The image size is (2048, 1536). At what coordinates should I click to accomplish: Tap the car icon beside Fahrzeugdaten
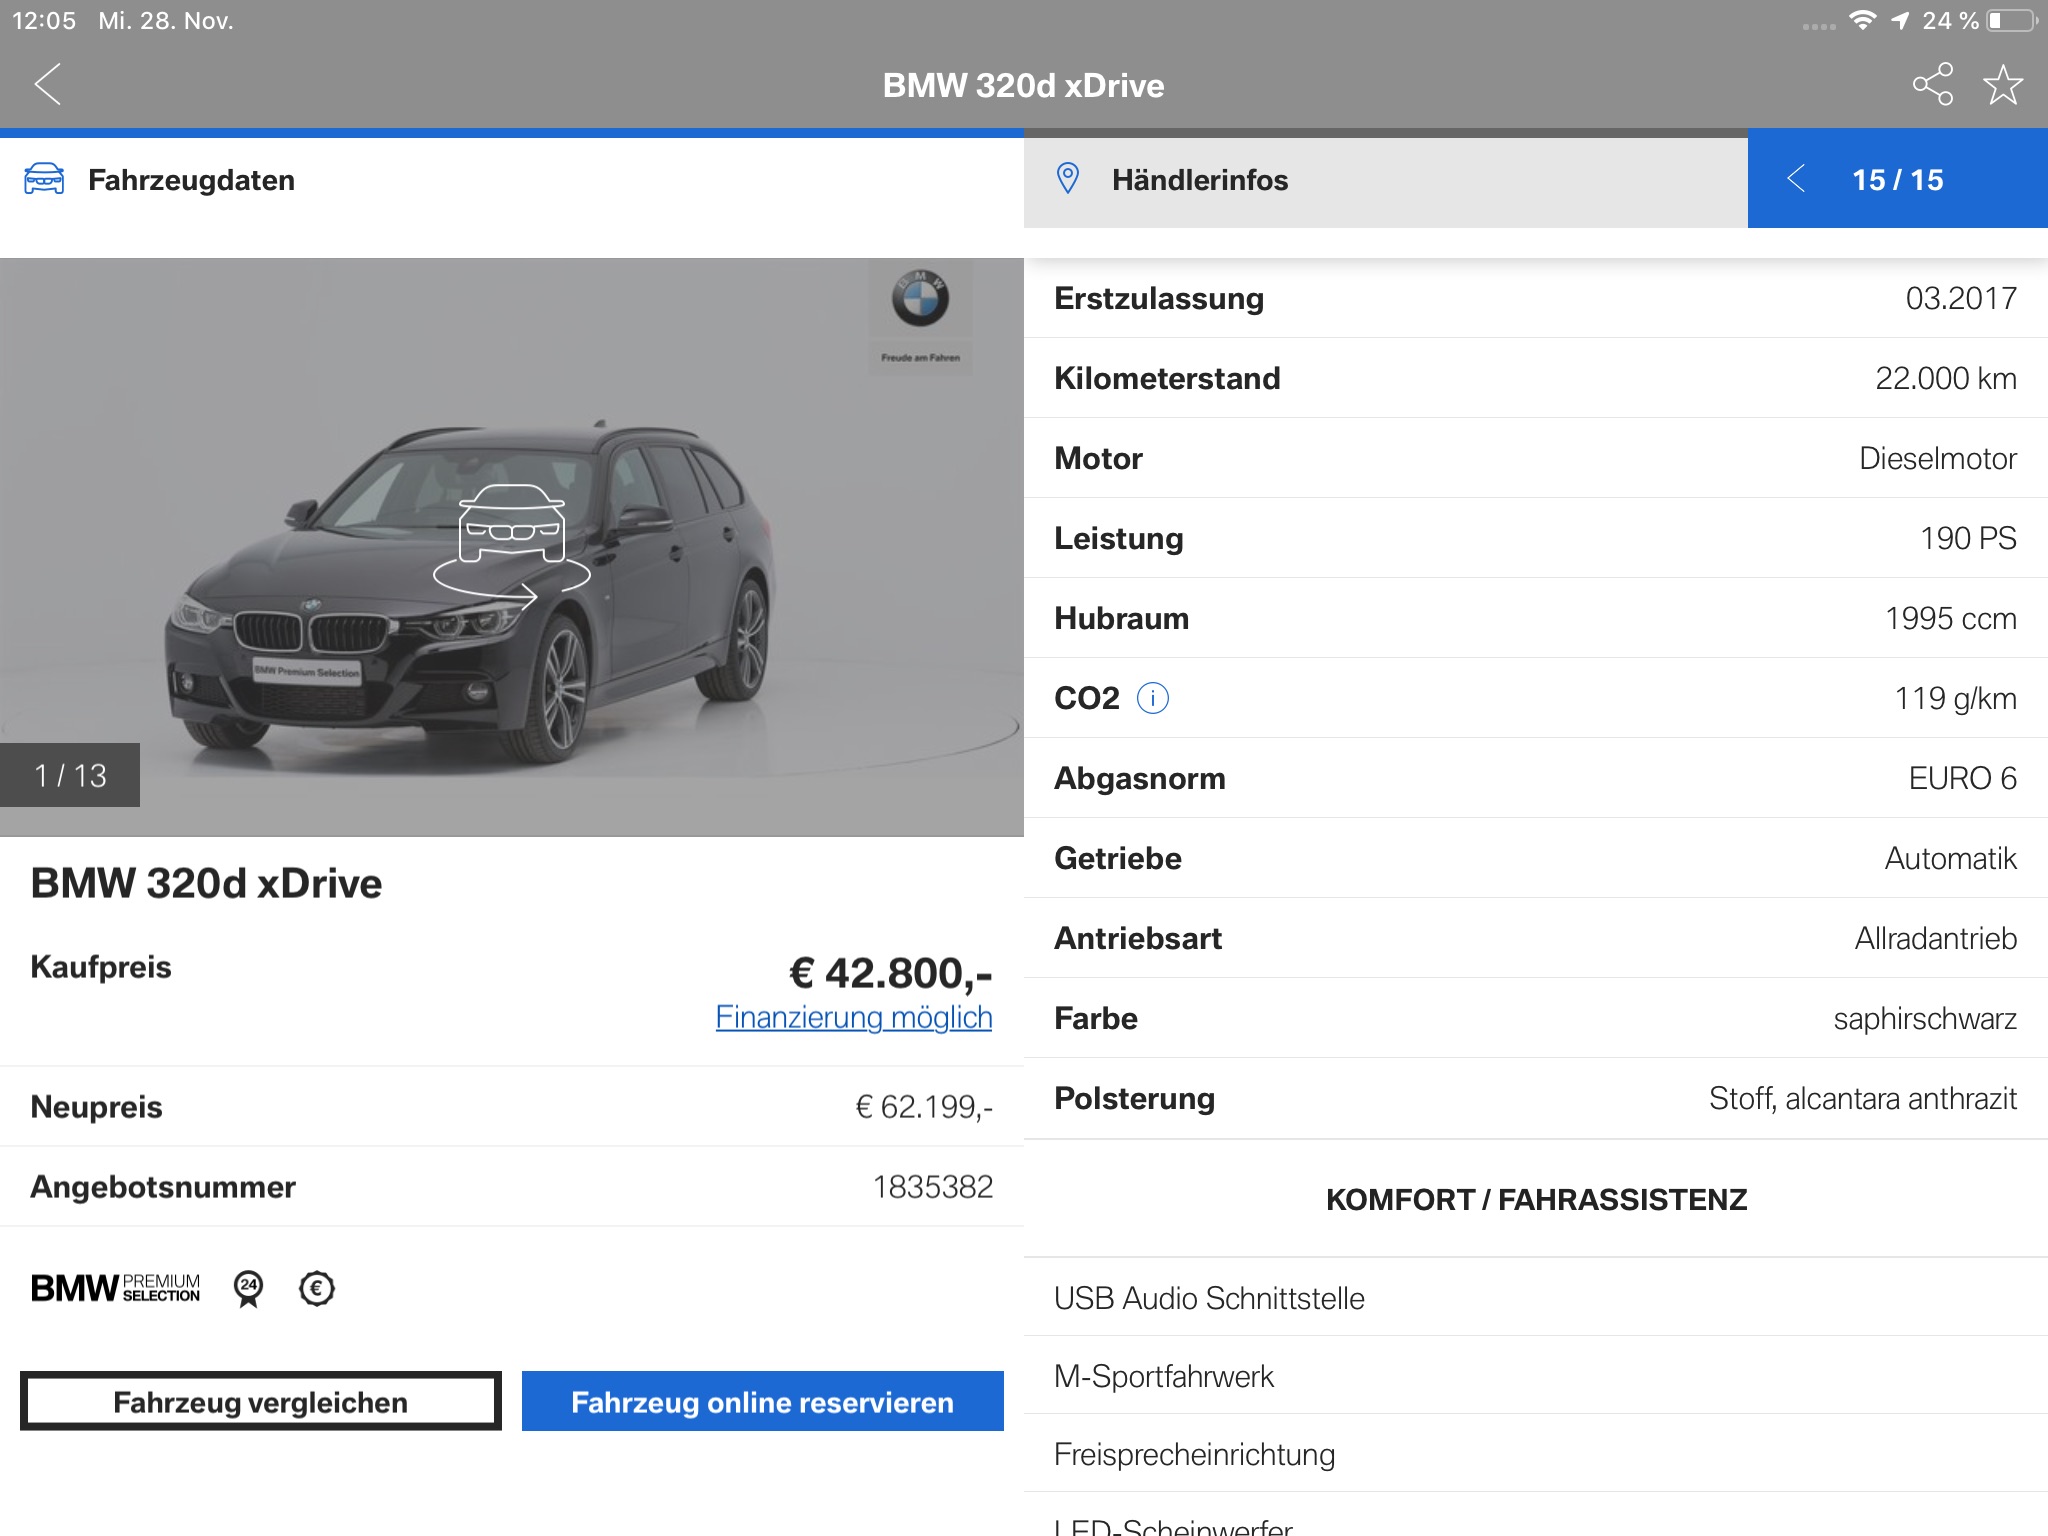pos(44,179)
